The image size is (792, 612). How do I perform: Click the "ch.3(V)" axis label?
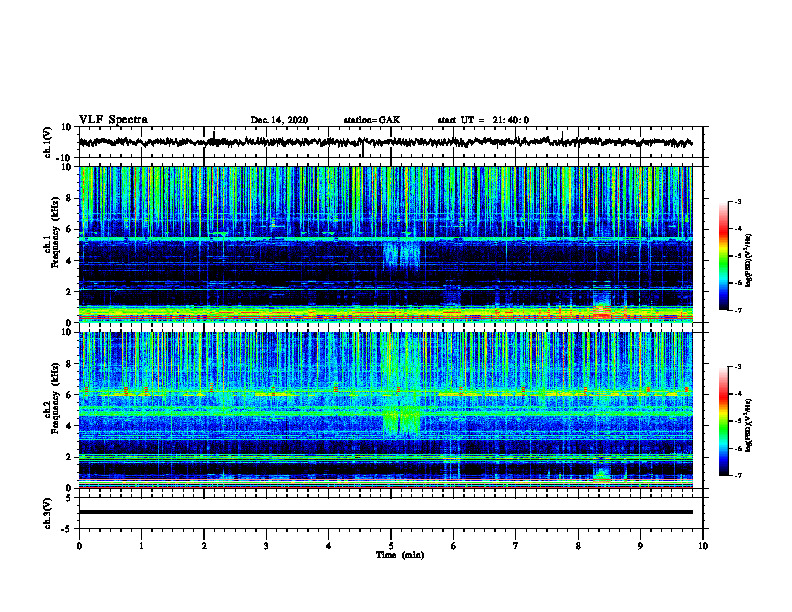coord(48,513)
